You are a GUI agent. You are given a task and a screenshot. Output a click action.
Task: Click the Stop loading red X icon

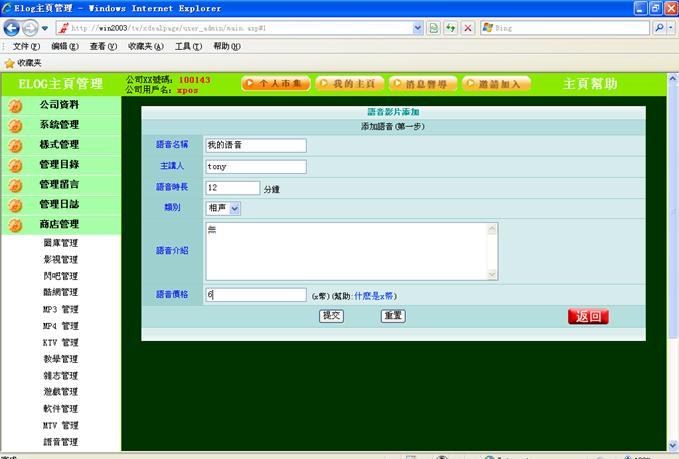(x=468, y=28)
